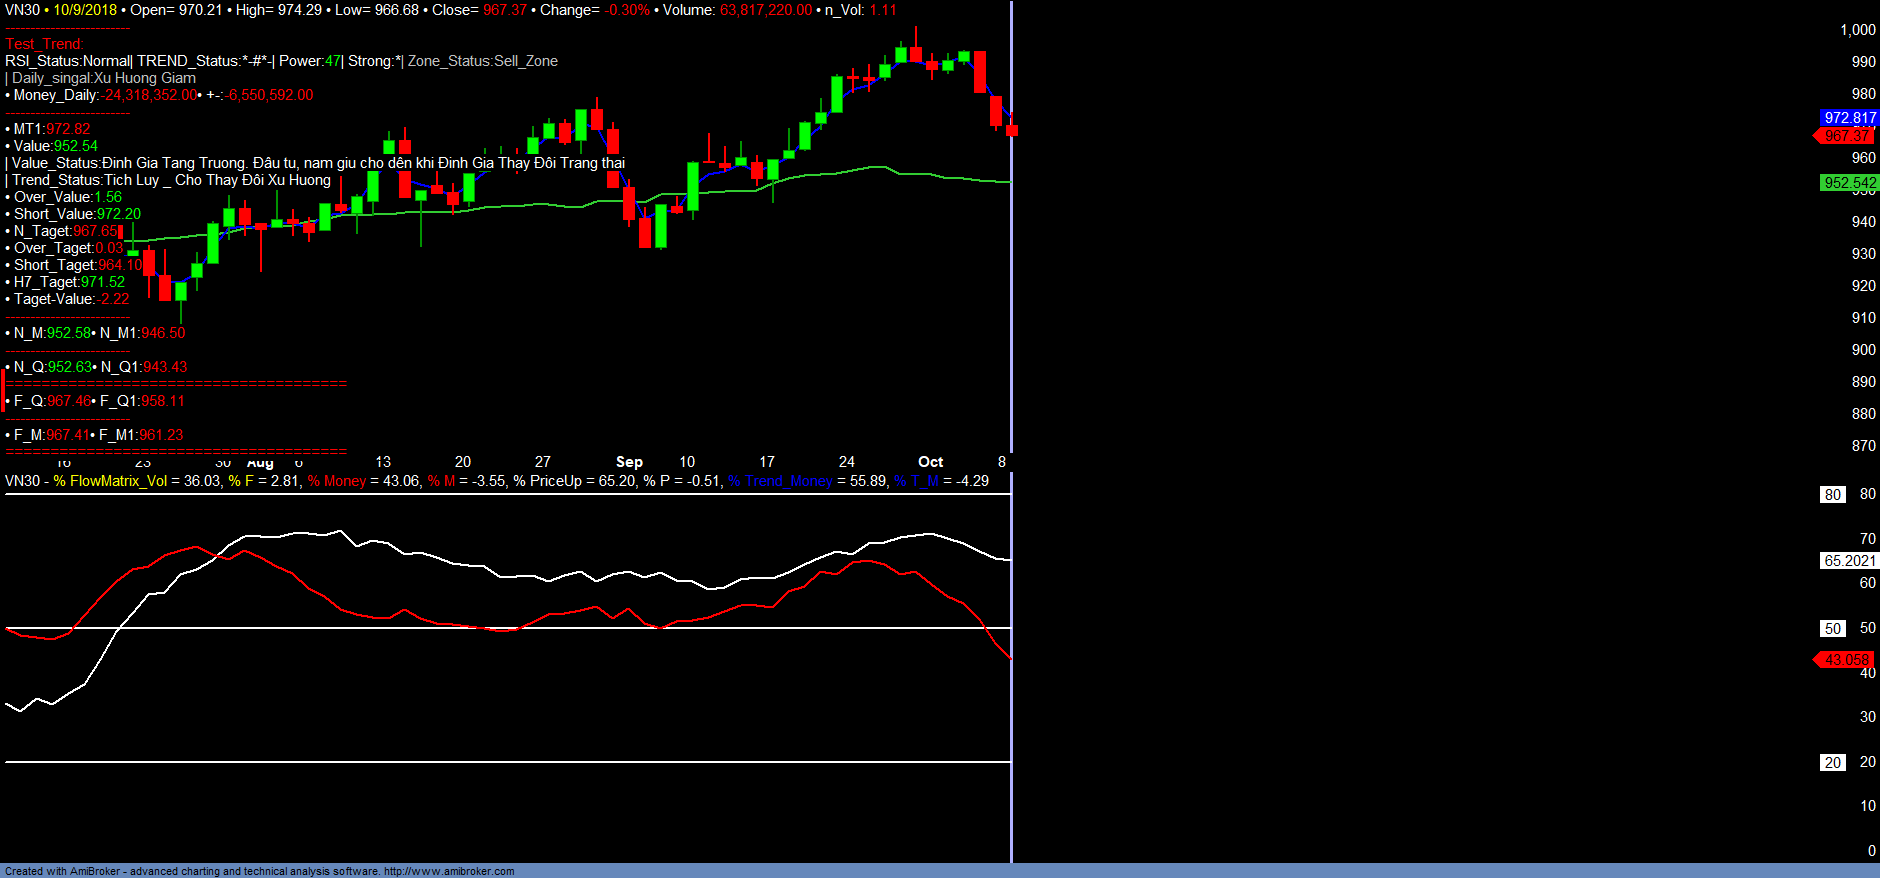The image size is (1880, 878).
Task: Click the Zone_Status:Sell_Zone text
Action: point(482,61)
